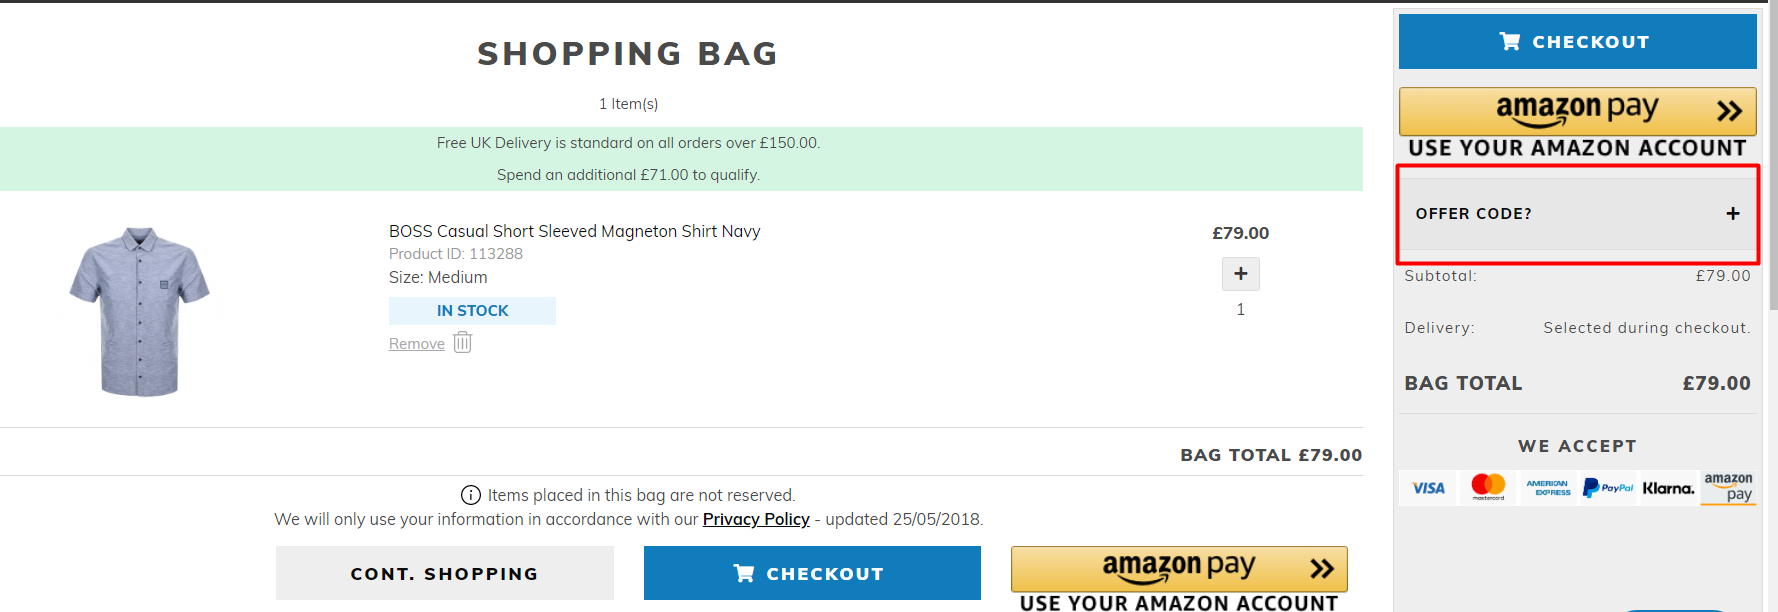Pay using the sidebar Amazon Pay button
Screen dimensions: 1778x612
pyautogui.click(x=1577, y=111)
